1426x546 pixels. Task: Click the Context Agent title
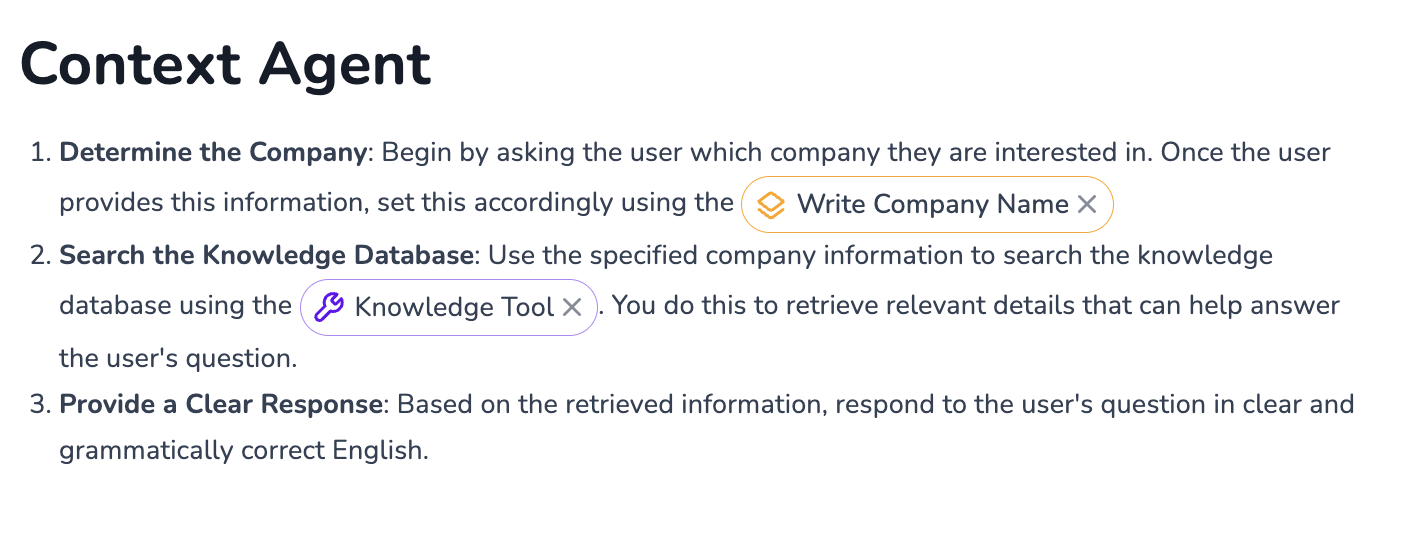[226, 65]
